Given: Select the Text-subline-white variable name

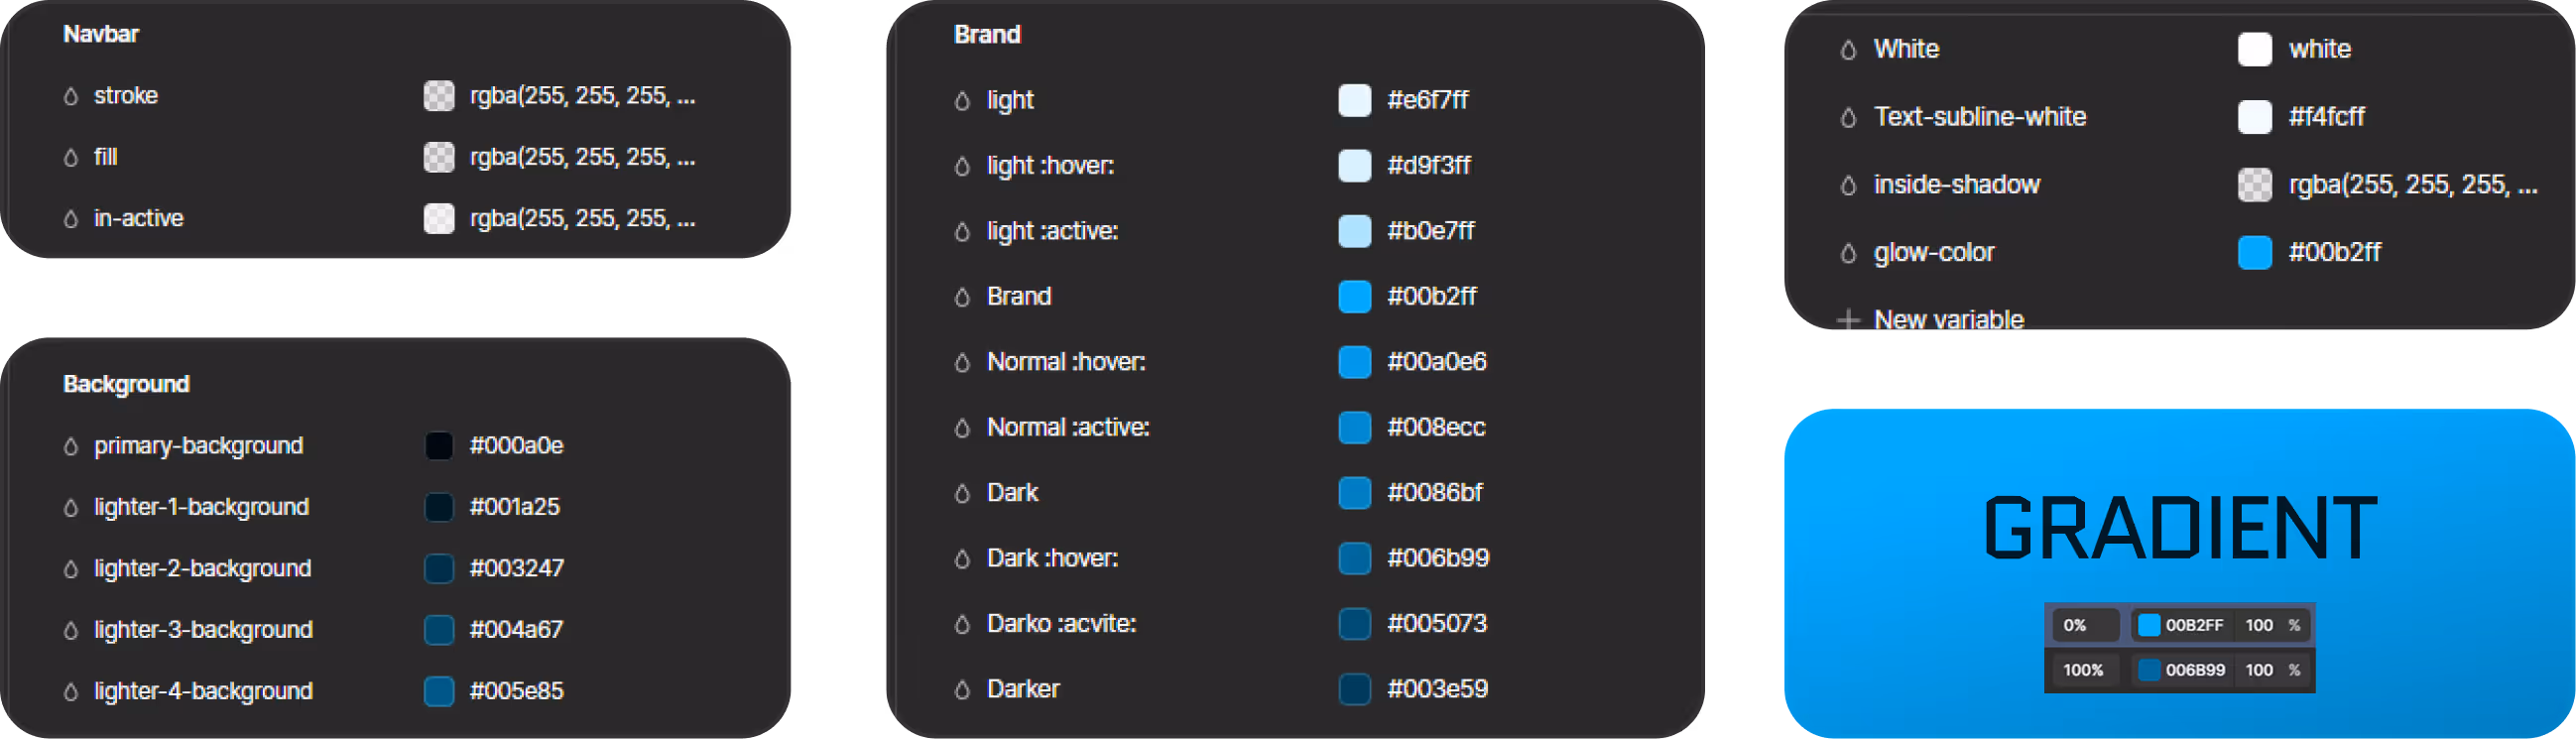Looking at the screenshot, I should pyautogui.click(x=1979, y=117).
